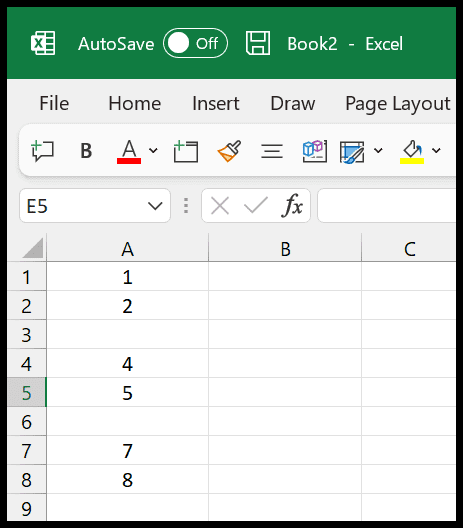Viewport: 463px width, 528px height.
Task: Open the Name Box dropdown
Action: coord(155,205)
